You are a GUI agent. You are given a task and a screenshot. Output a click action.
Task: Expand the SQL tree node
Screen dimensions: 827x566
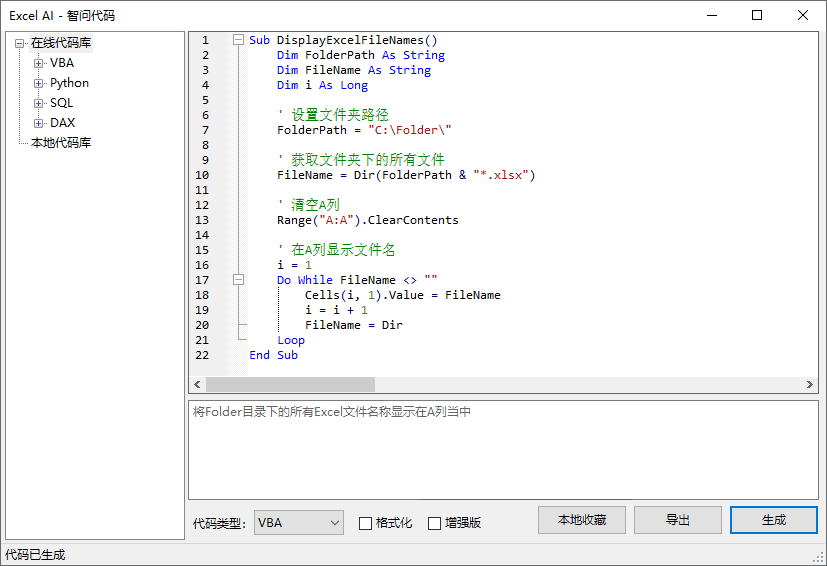pyautogui.click(x=39, y=103)
